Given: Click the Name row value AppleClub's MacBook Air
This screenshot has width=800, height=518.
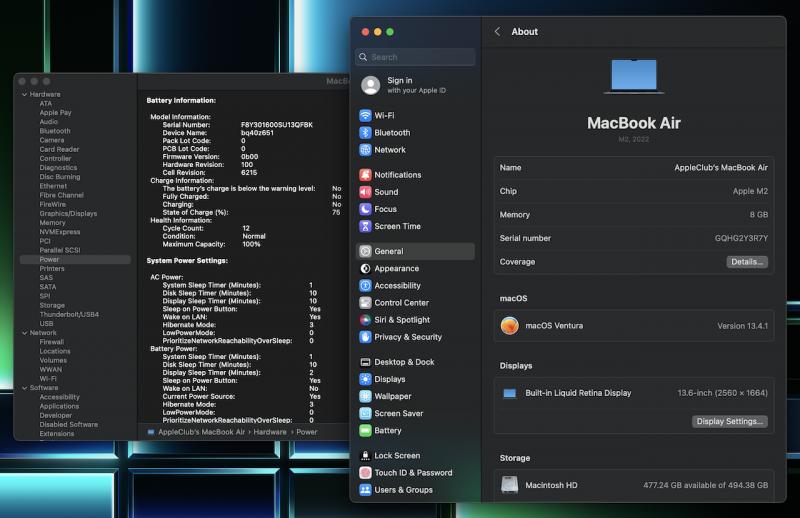Looking at the screenshot, I should tap(721, 167).
